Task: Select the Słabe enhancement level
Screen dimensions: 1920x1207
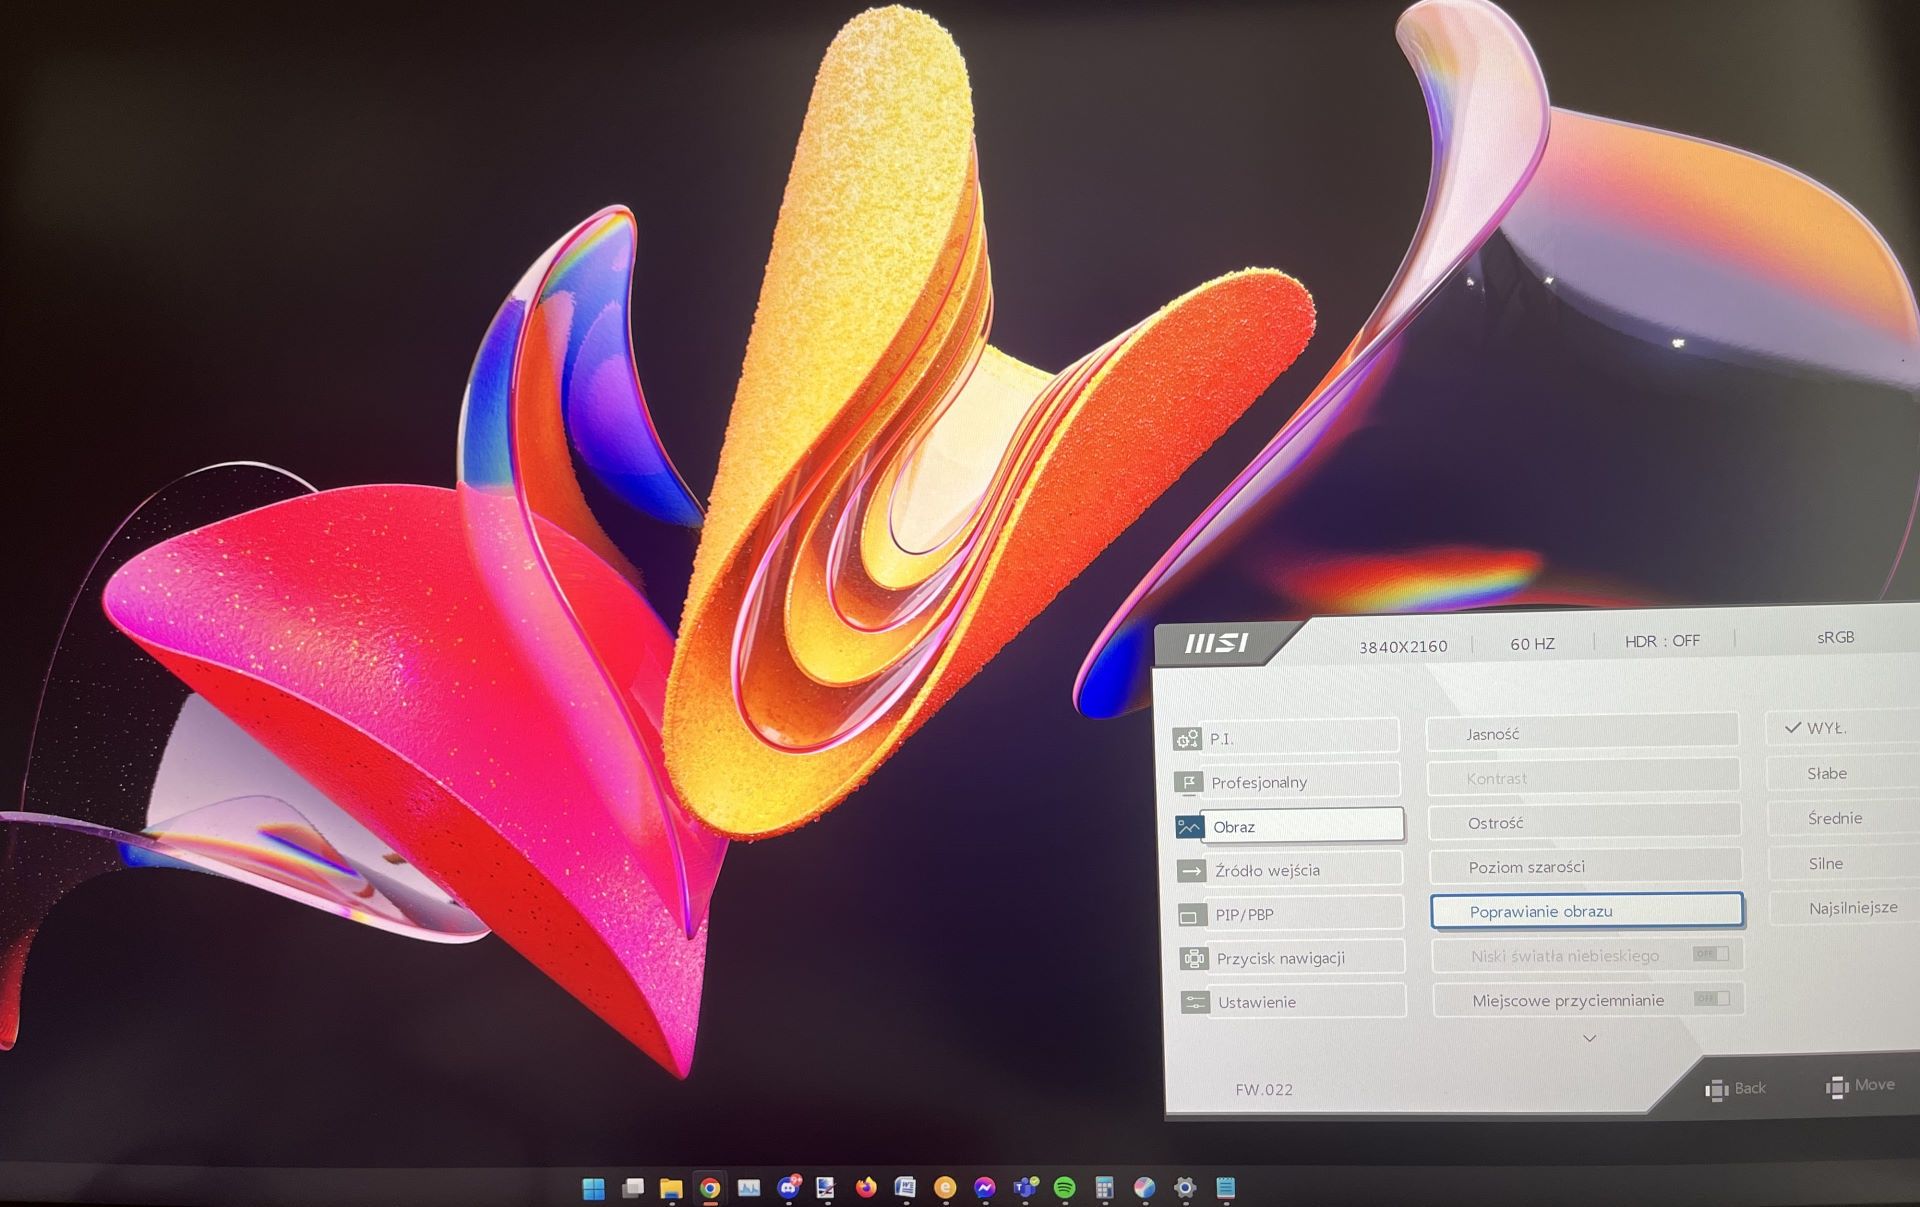Action: coord(1844,773)
